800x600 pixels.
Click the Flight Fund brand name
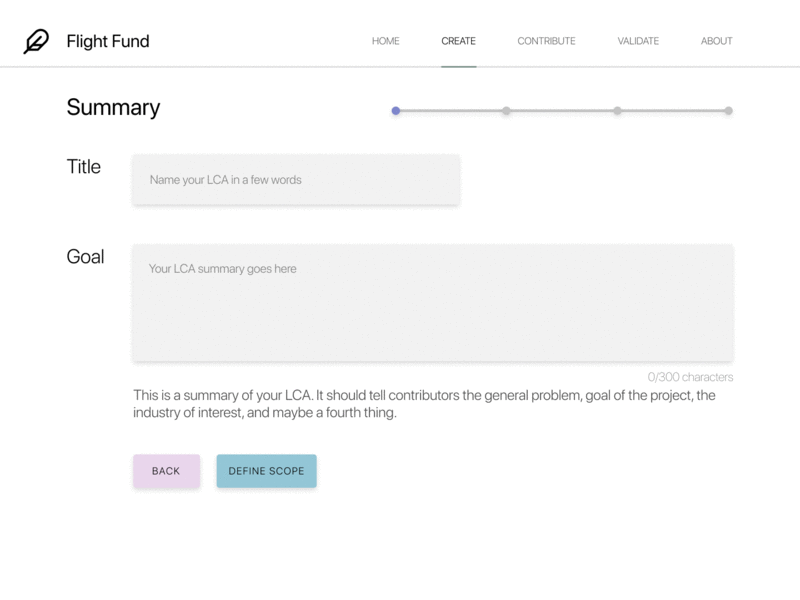tap(107, 41)
